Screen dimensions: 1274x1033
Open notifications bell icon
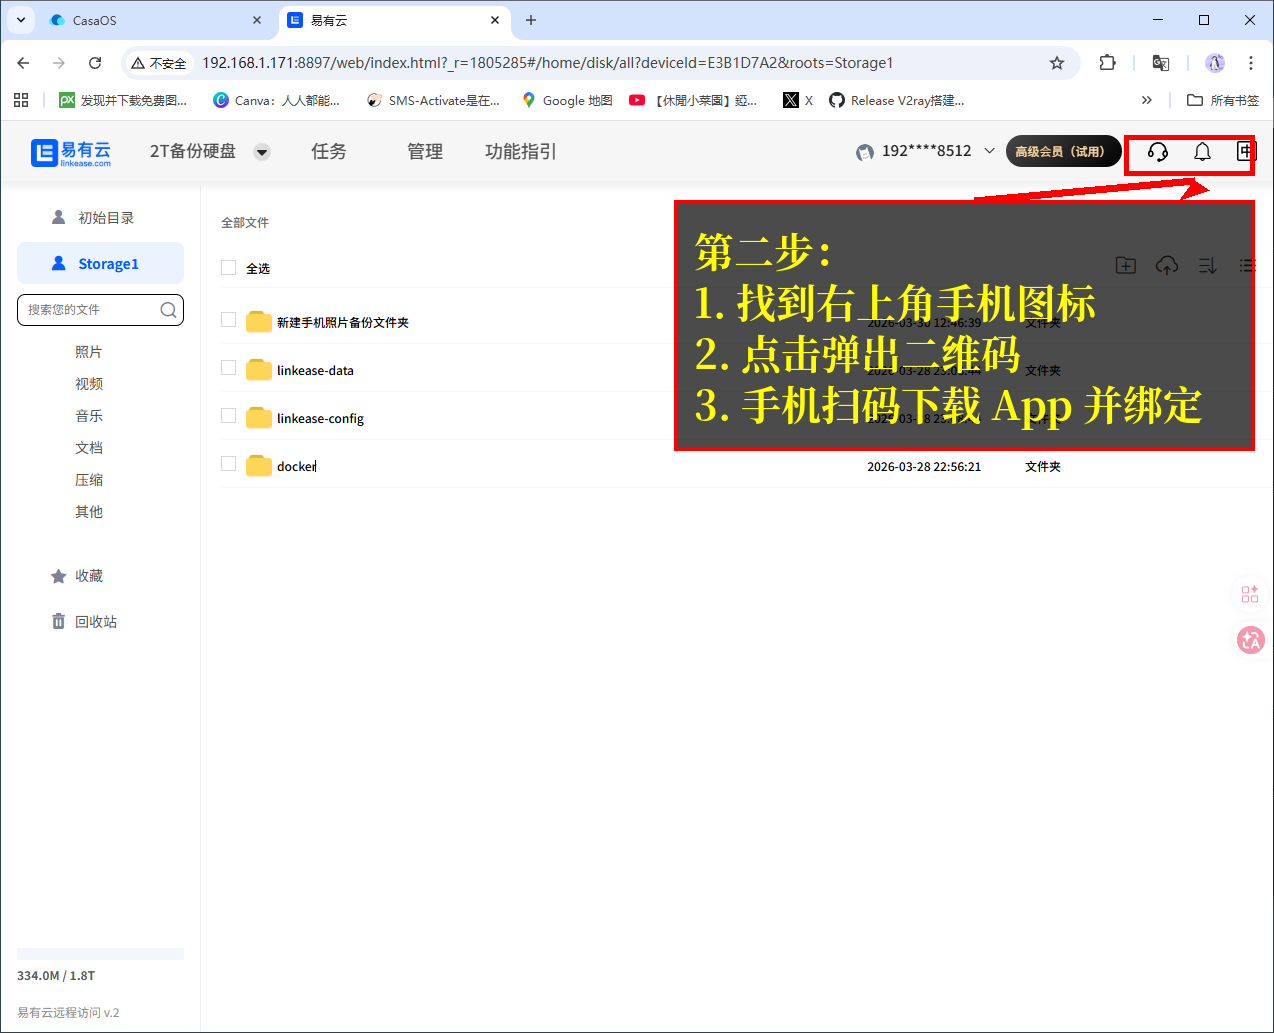tap(1202, 152)
